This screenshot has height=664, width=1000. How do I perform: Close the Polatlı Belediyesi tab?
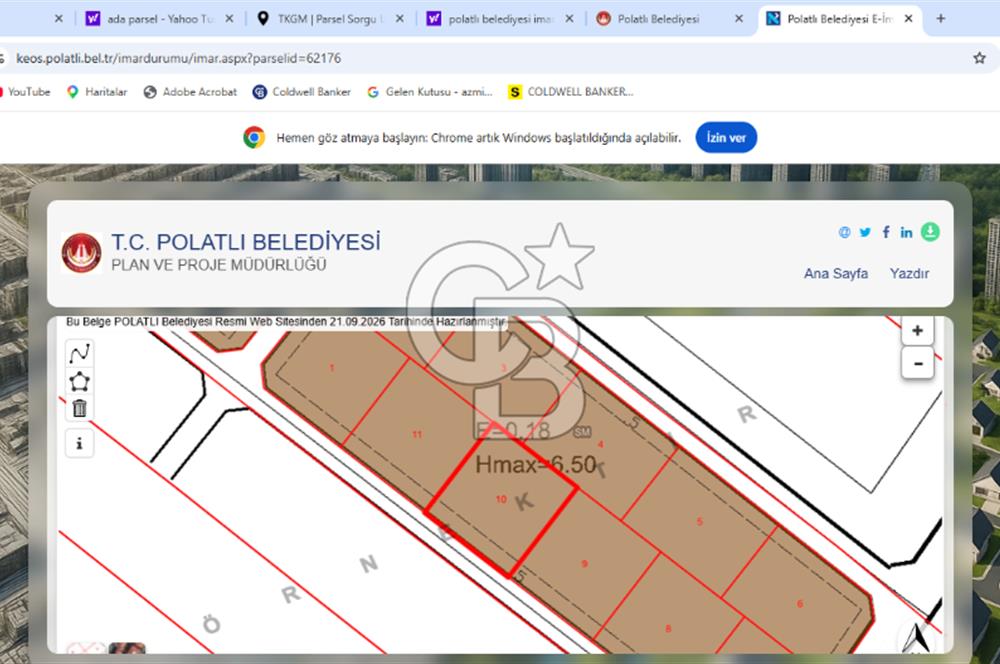739,19
